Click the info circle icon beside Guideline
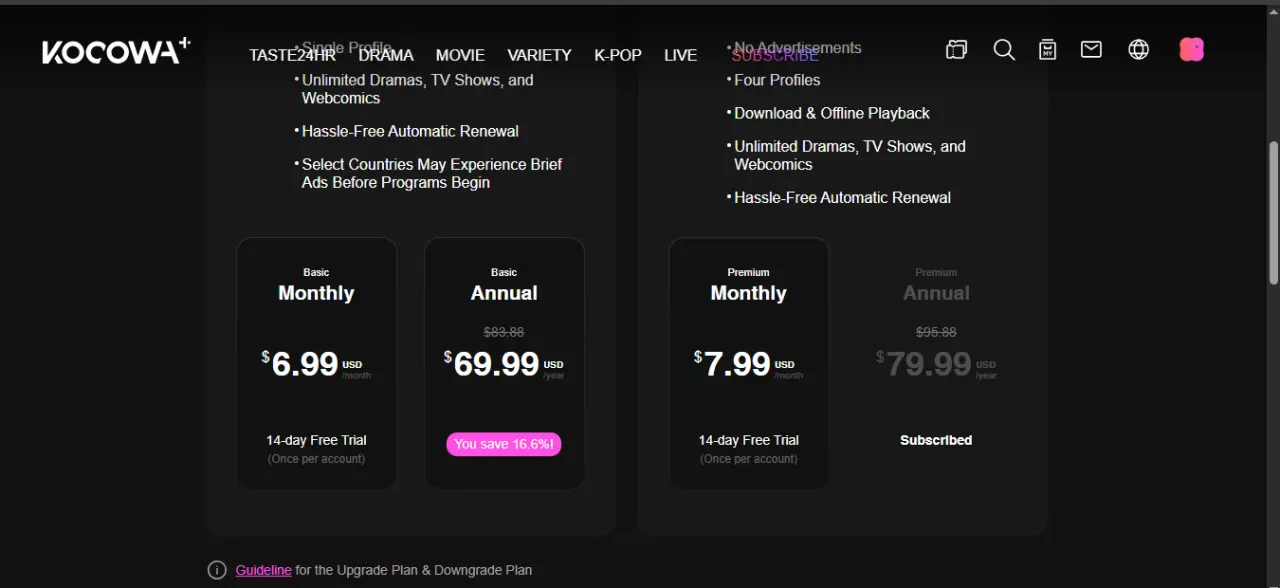The height and width of the screenshot is (588, 1280). [217, 570]
